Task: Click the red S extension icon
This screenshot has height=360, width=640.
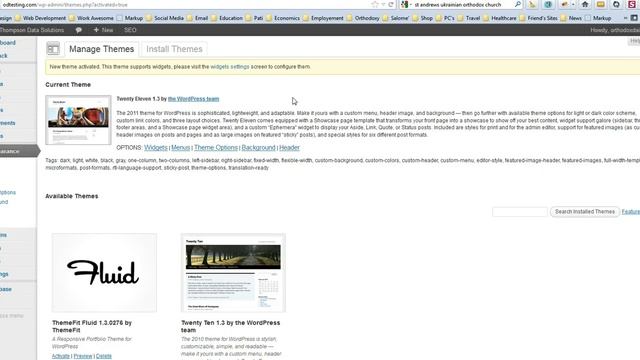Action: (632, 4)
